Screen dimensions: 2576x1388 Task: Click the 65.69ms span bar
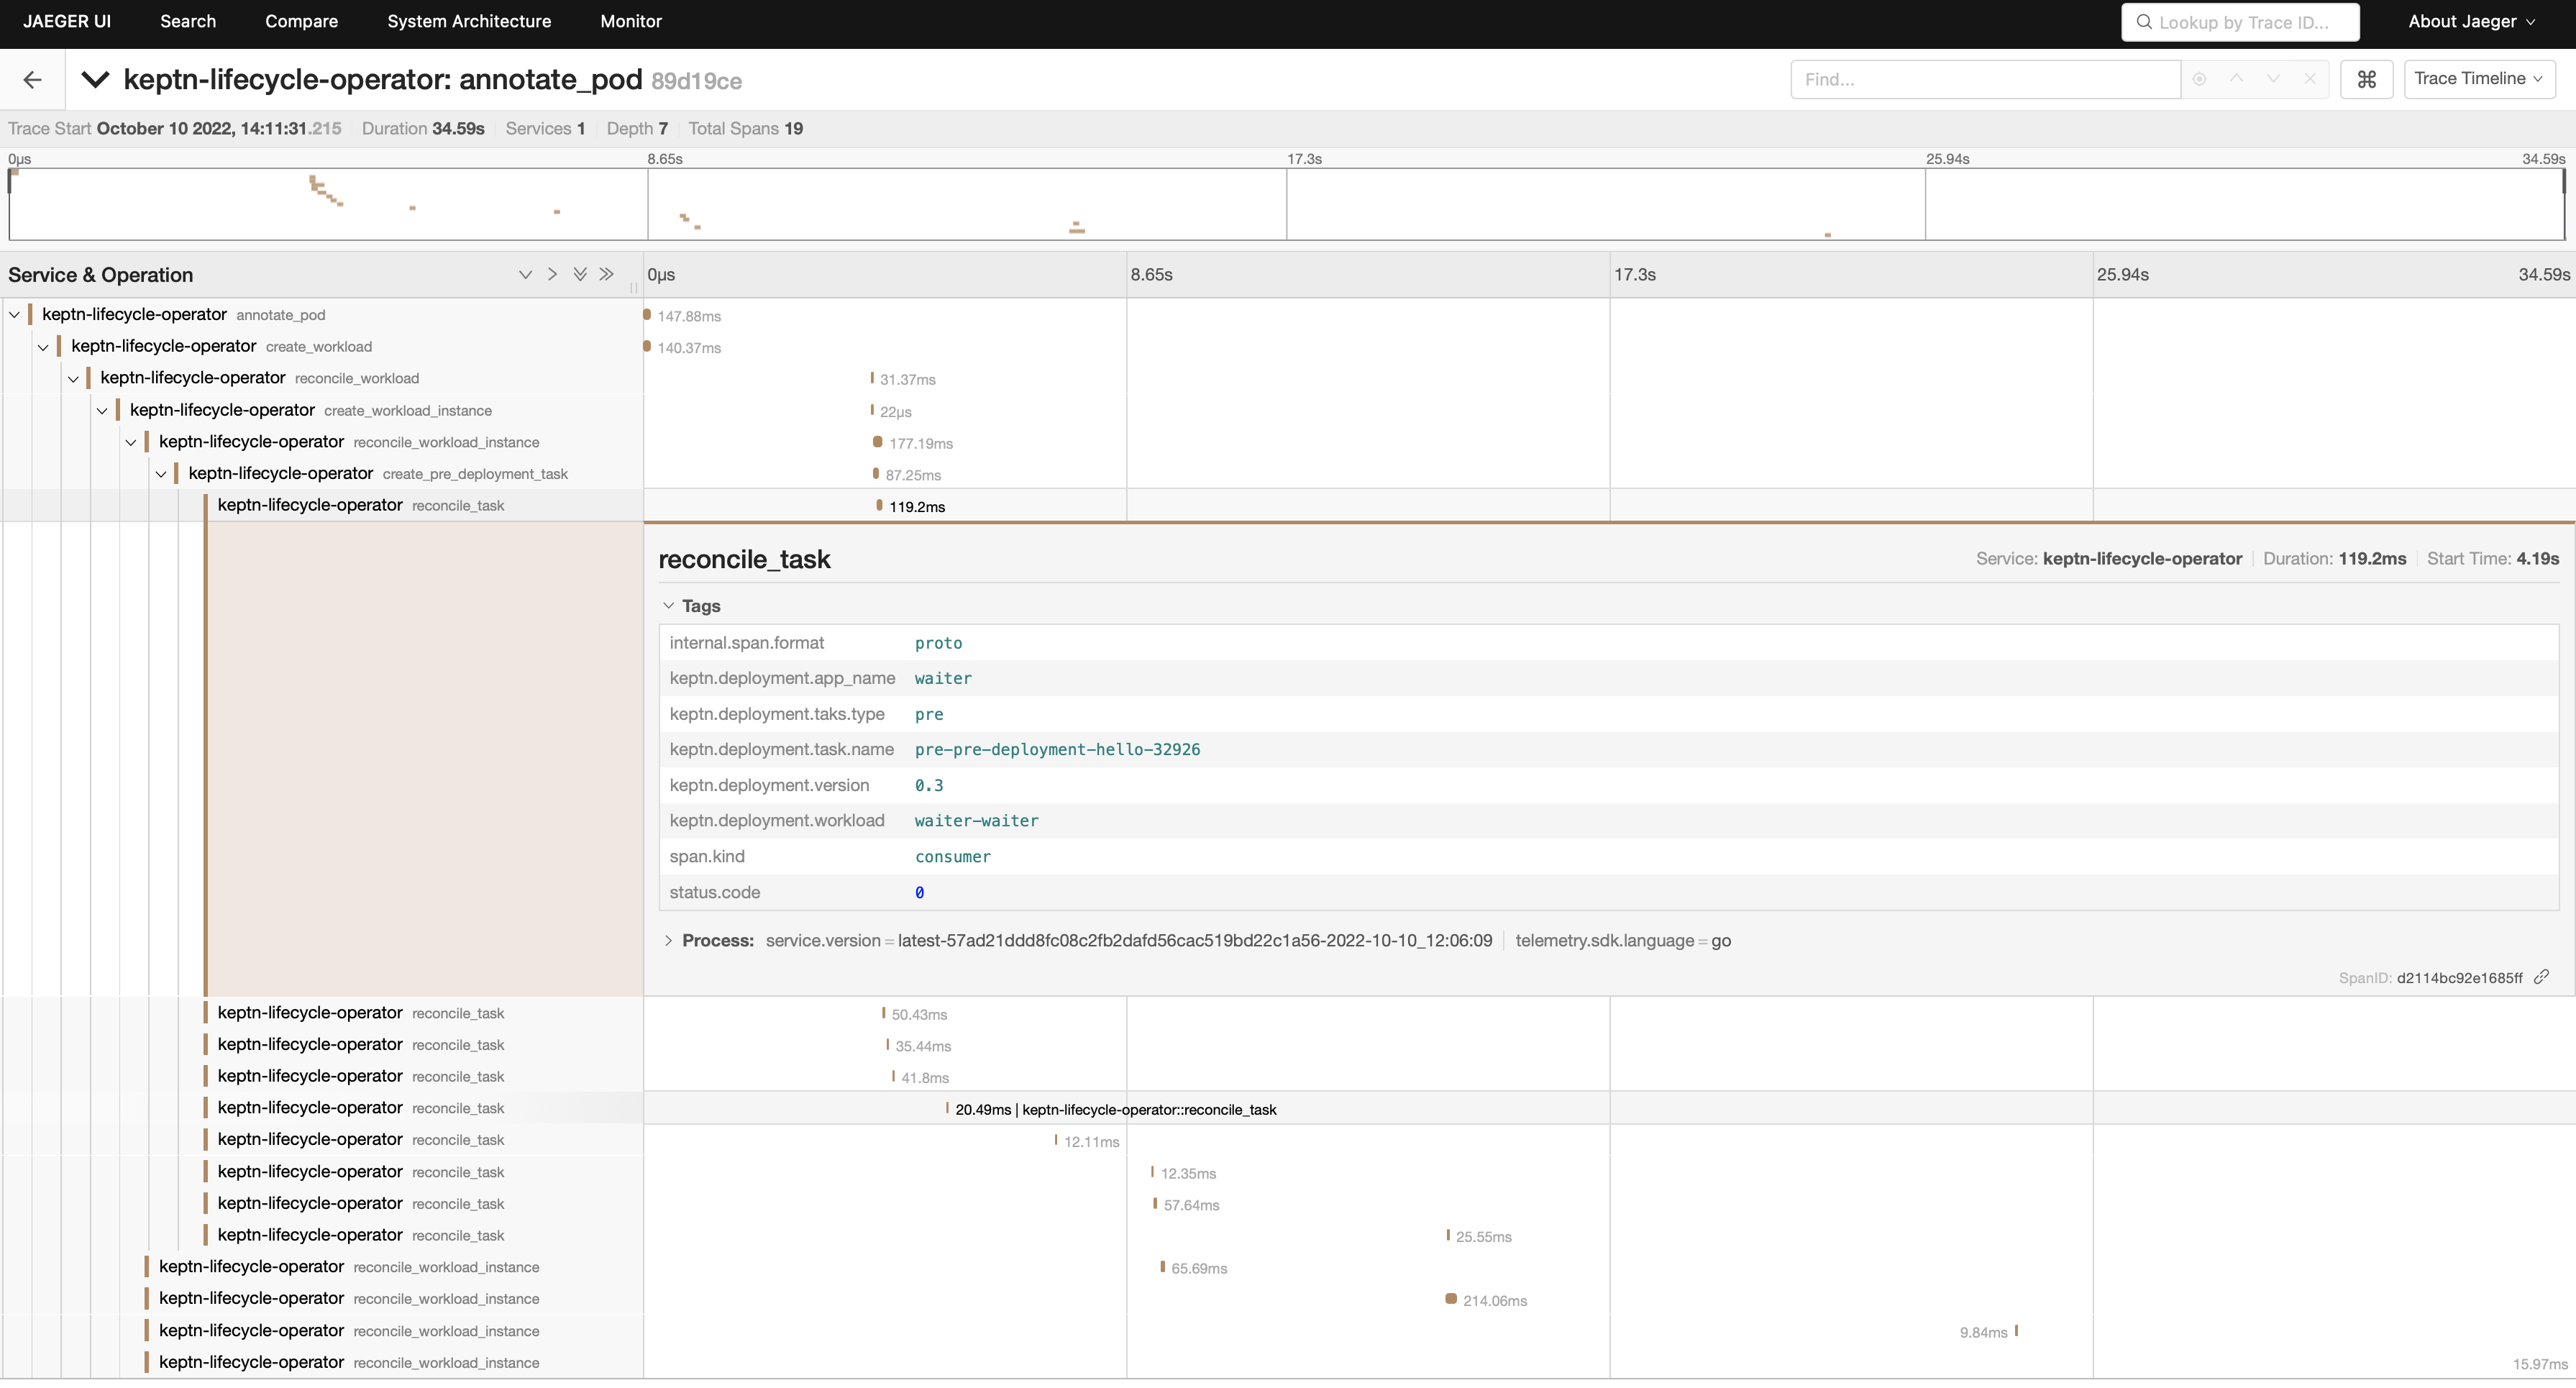click(x=1163, y=1267)
